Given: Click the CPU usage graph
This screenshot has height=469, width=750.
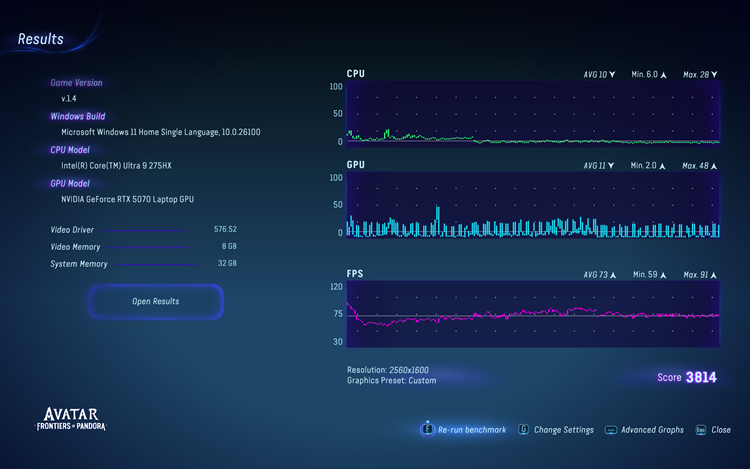Looking at the screenshot, I should (533, 113).
